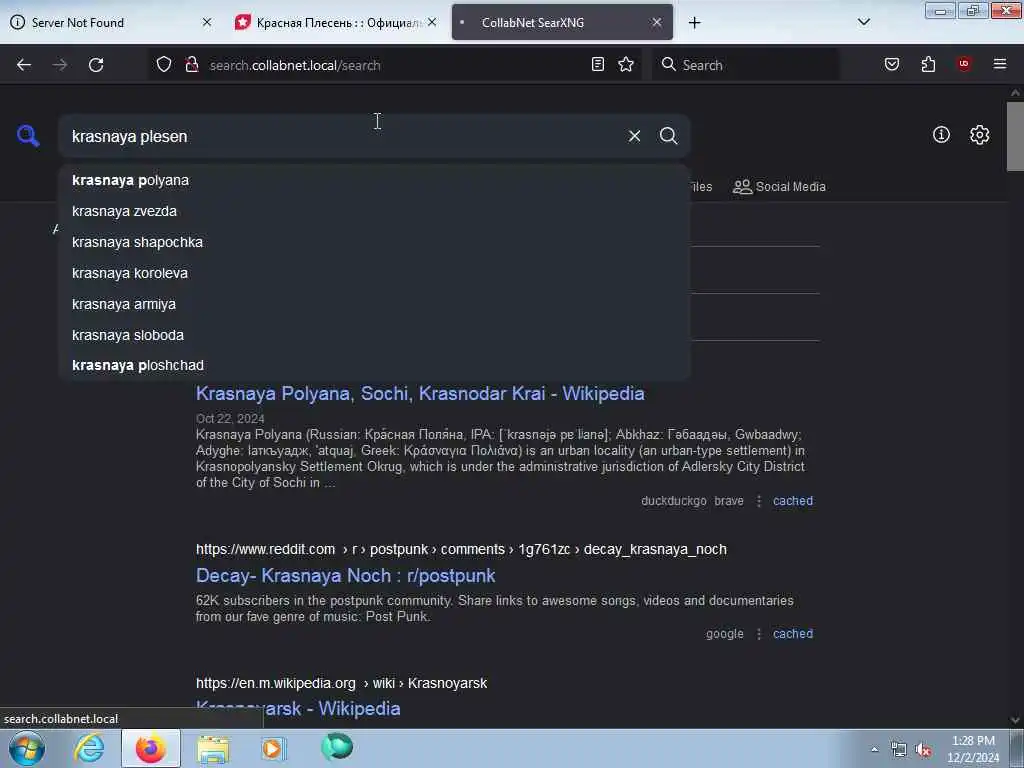Choose suggestion krasnaya ploshchad
Viewport: 1024px width, 768px height.
click(x=374, y=365)
